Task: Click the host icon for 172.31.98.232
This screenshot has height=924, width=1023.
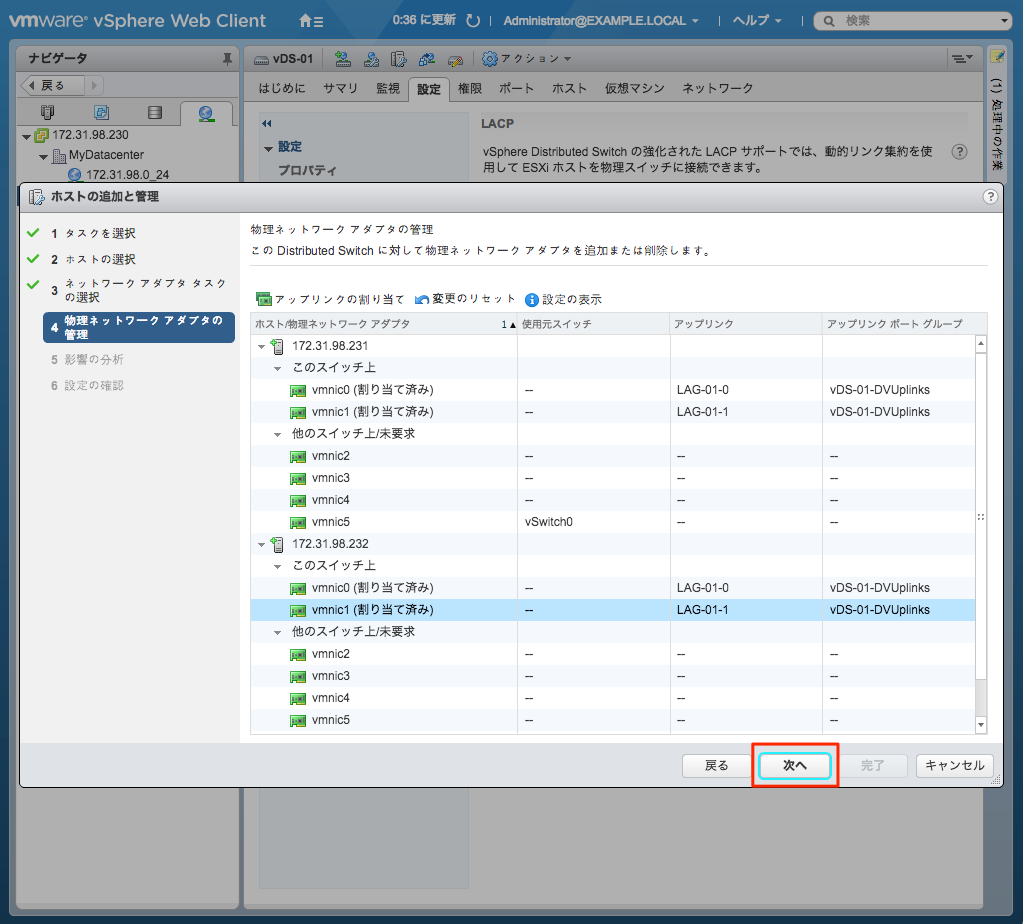Action: [x=277, y=544]
